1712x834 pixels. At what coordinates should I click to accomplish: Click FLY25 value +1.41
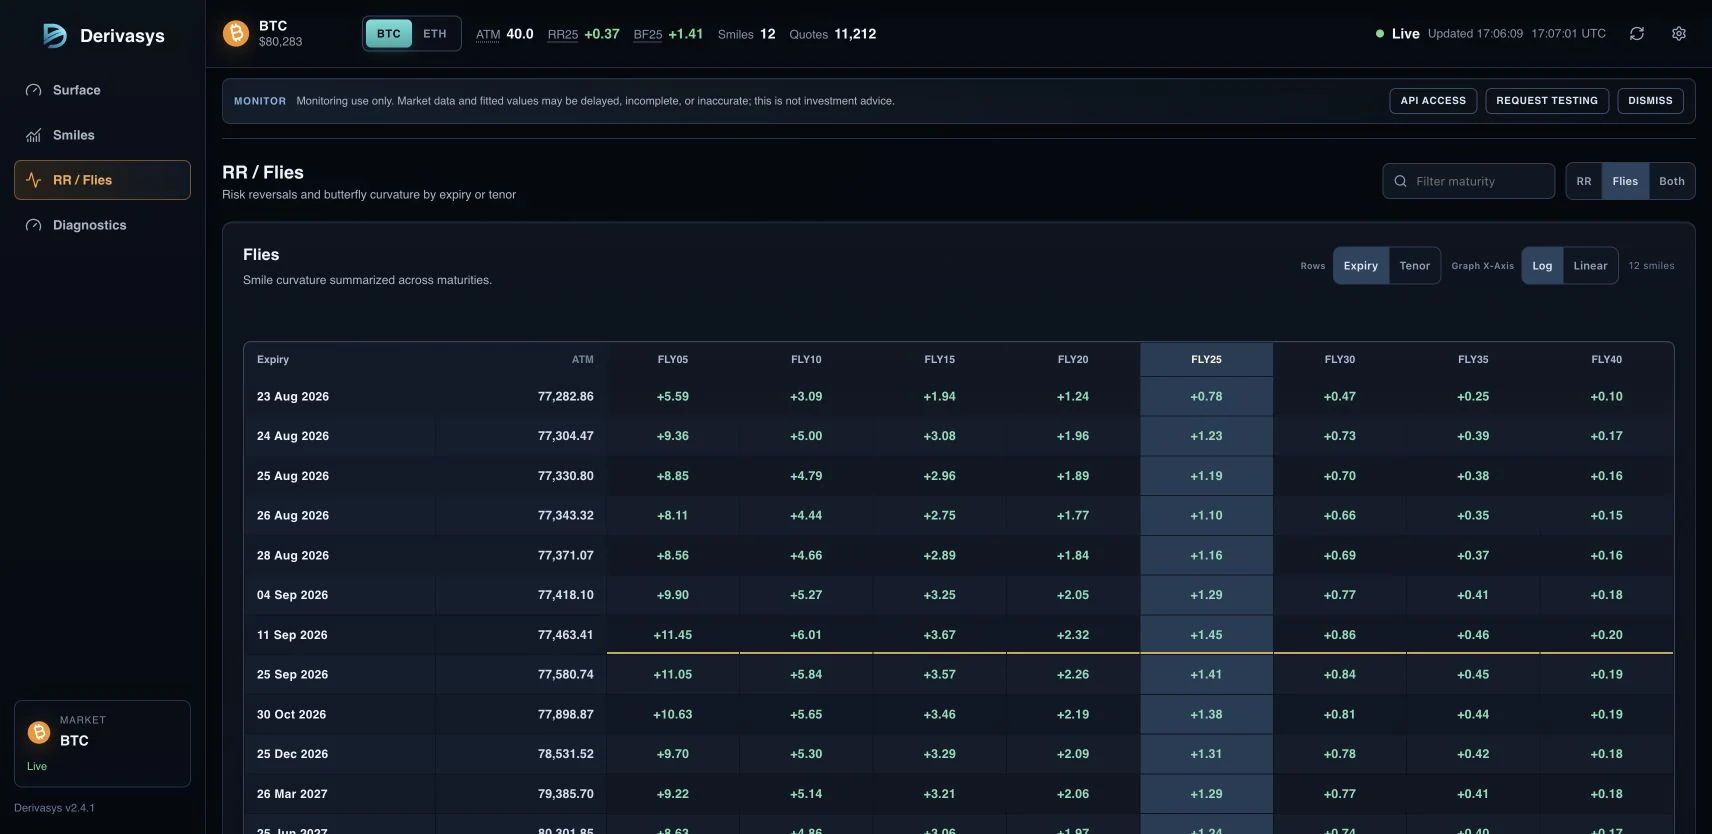tap(1206, 674)
